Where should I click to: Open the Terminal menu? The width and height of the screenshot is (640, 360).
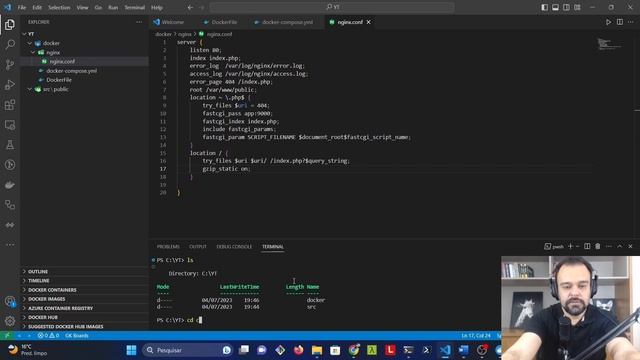click(135, 7)
